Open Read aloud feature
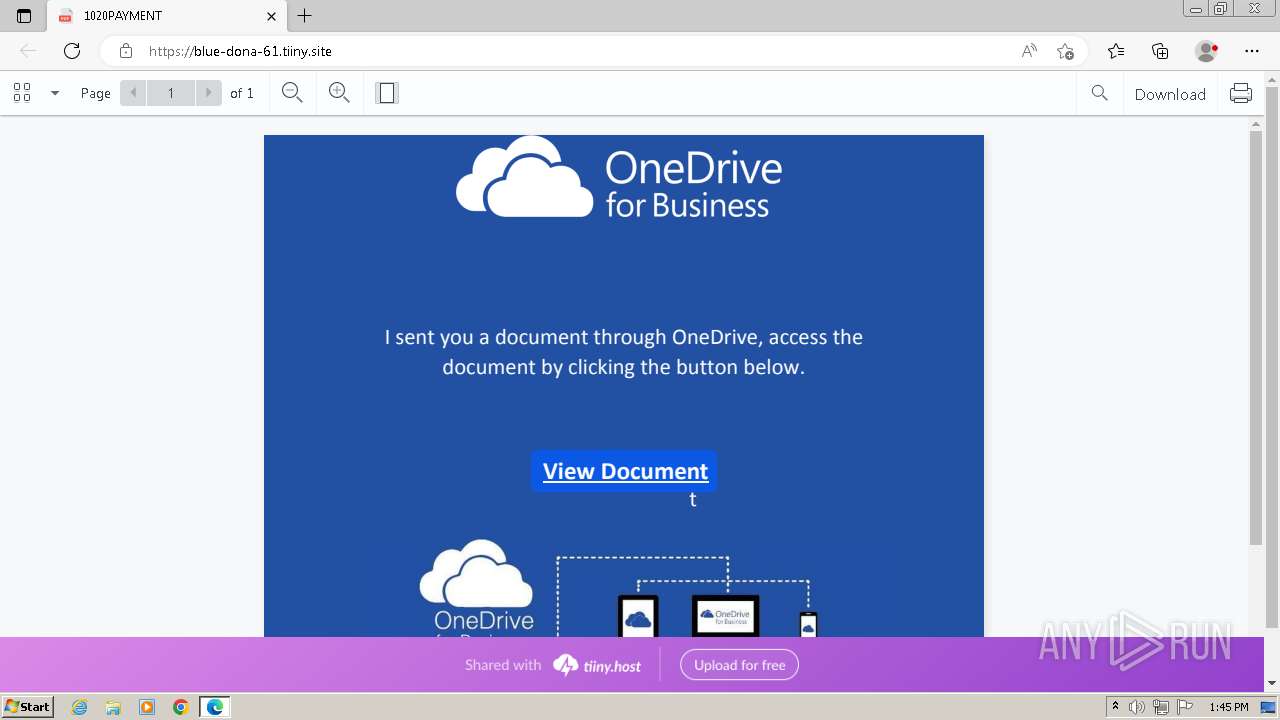This screenshot has width=1280, height=720. point(1029,51)
